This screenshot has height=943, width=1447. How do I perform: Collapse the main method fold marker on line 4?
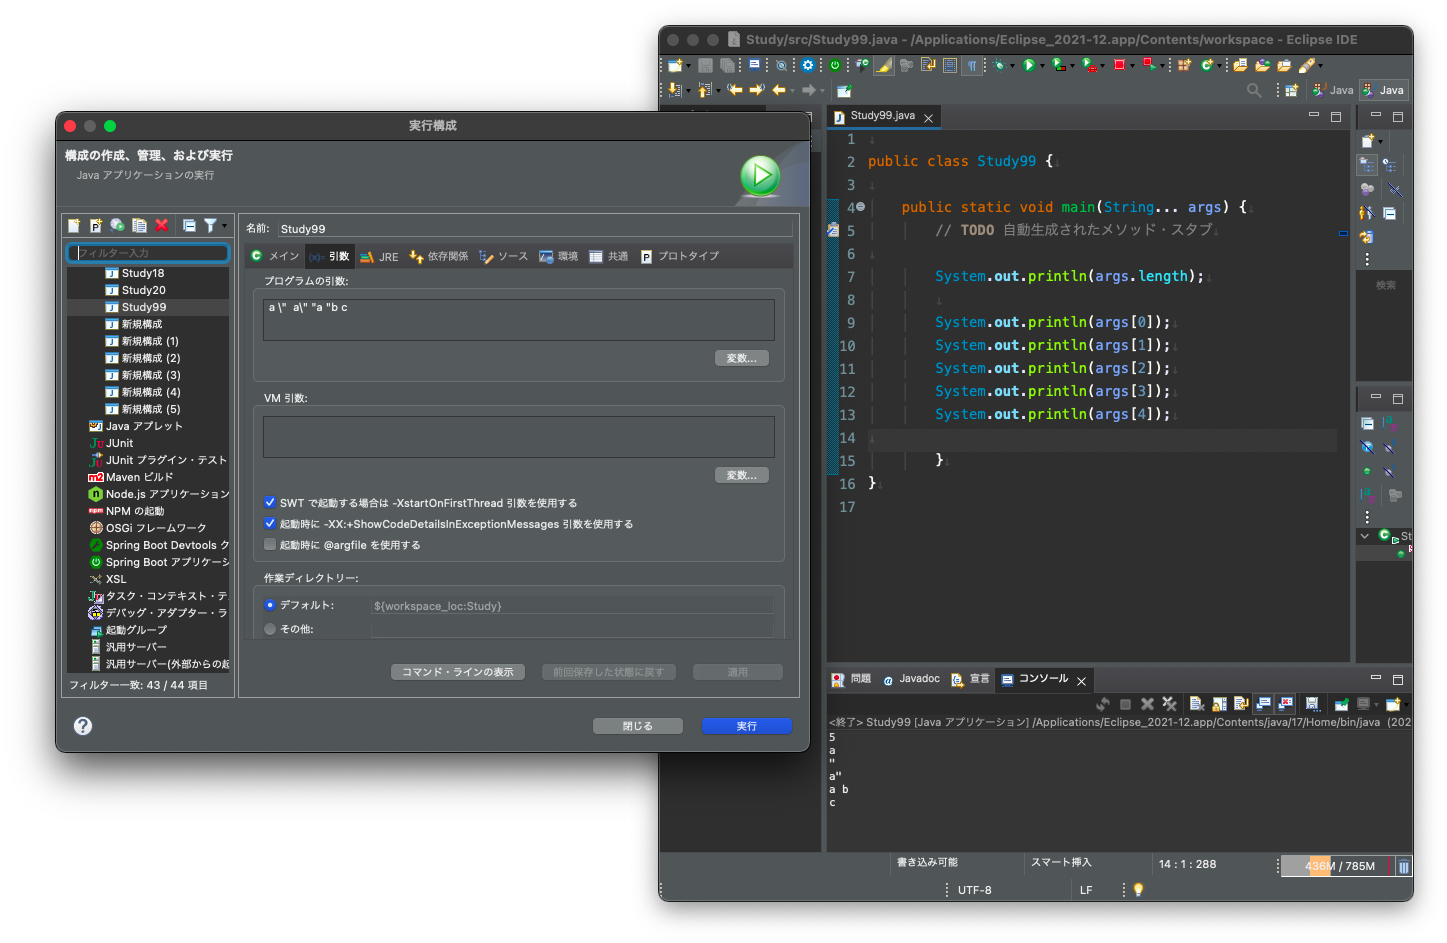pos(860,207)
